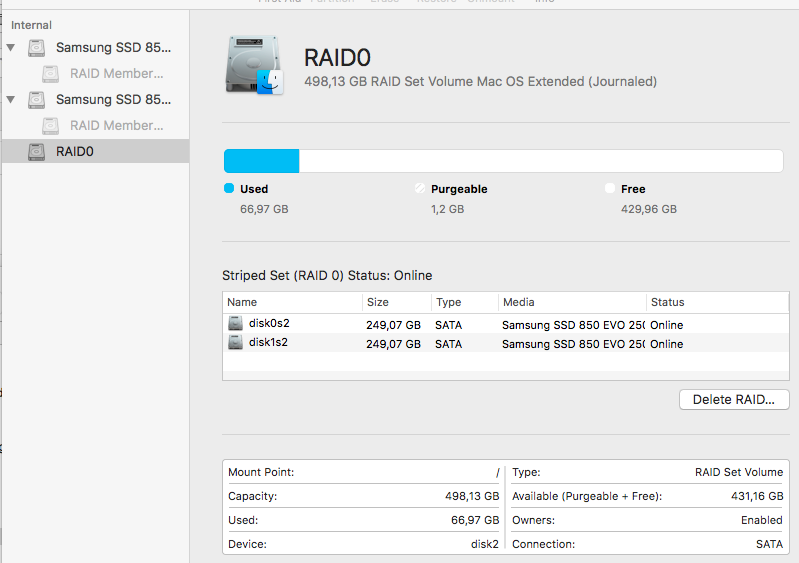Click the blue used portion of the storage bar
The image size is (799, 563).
[261, 161]
